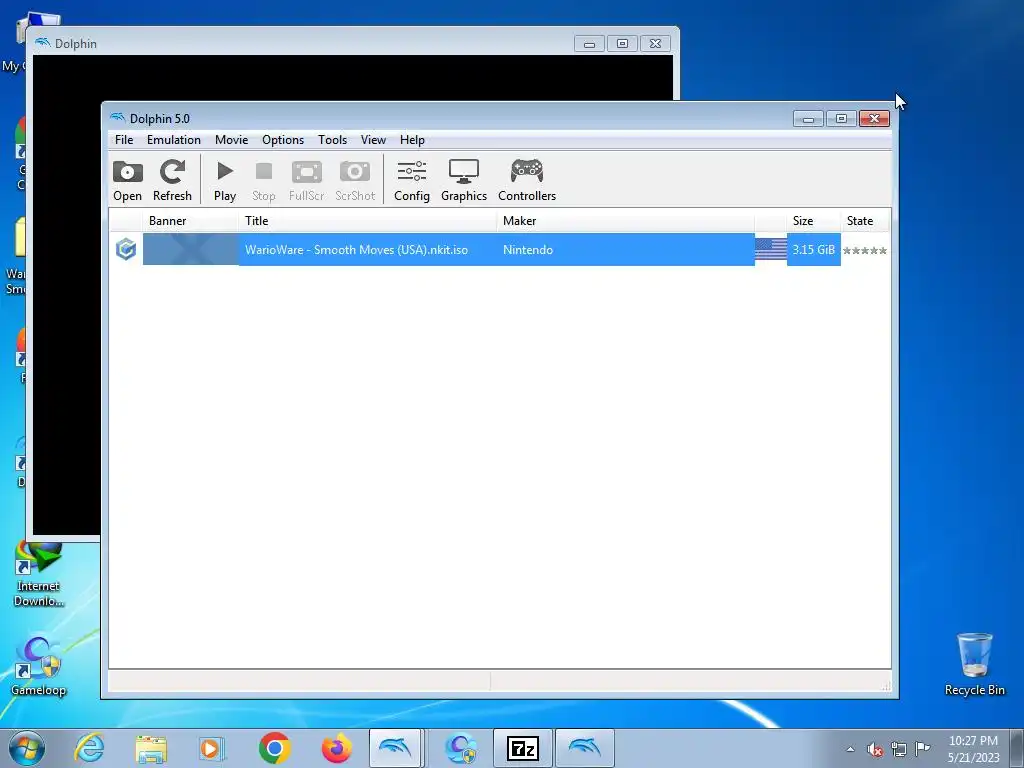This screenshot has height=768, width=1024.
Task: Switch to the first Dolphin taskbar button
Action: pyautogui.click(x=396, y=748)
